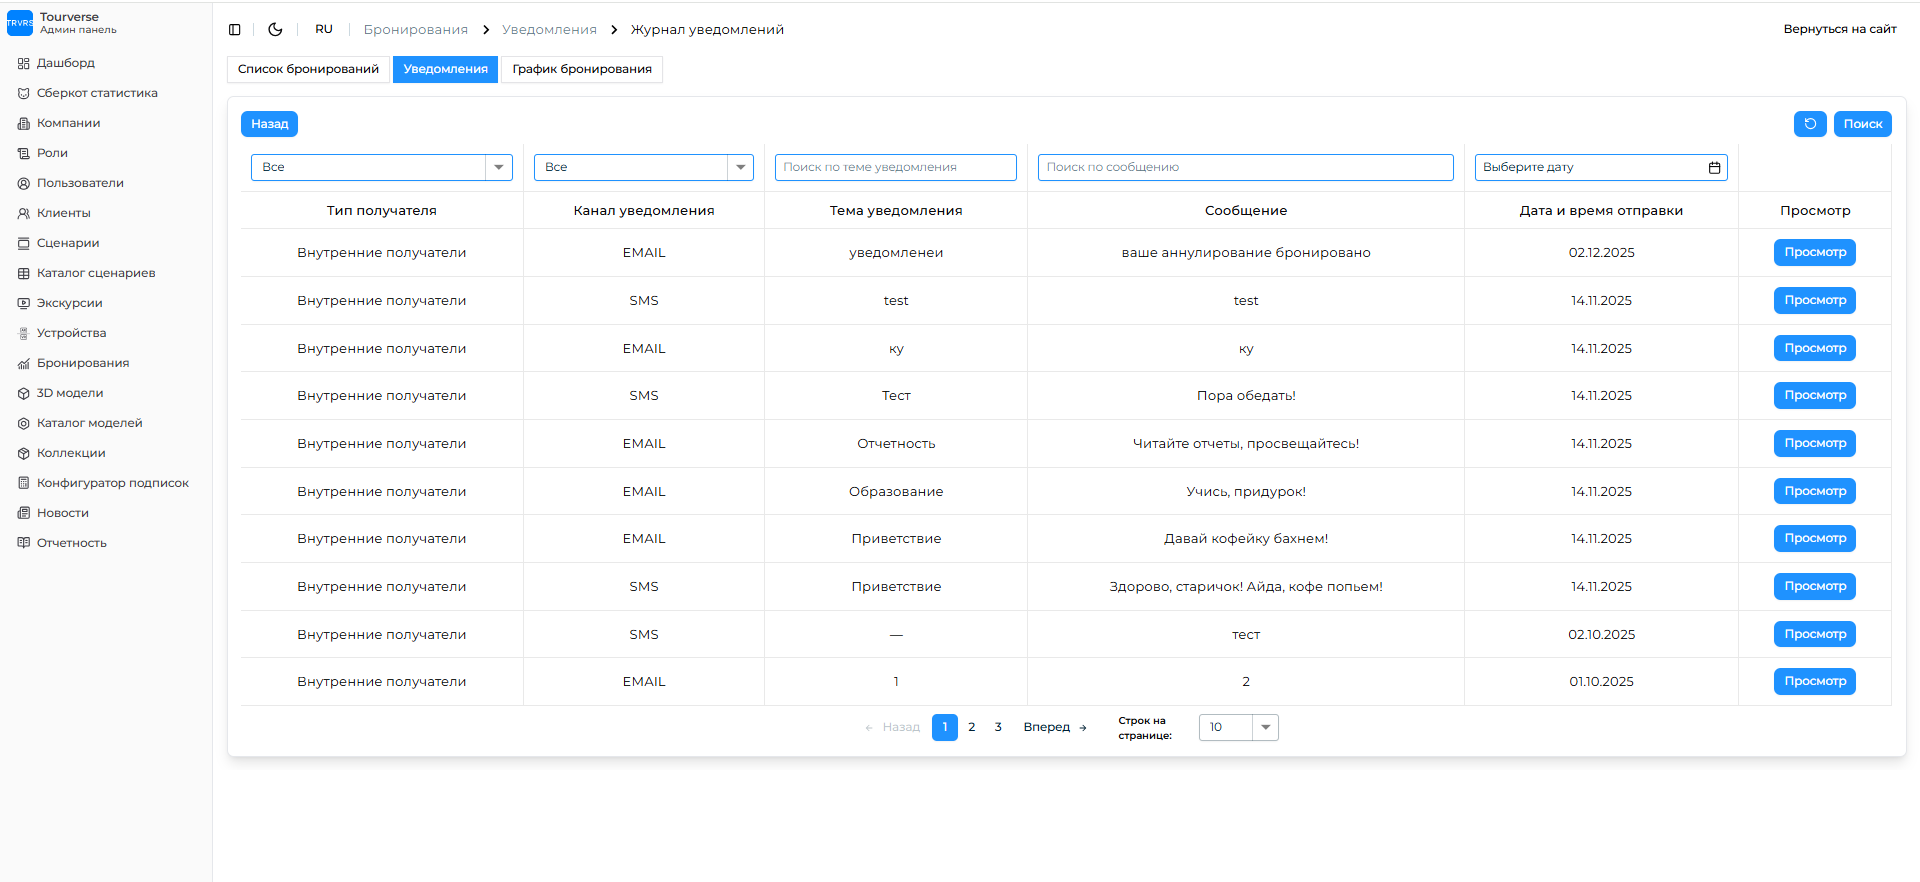Screen dimensions: 1920x882
Task: Switch to График бронирования tab
Action: (x=582, y=69)
